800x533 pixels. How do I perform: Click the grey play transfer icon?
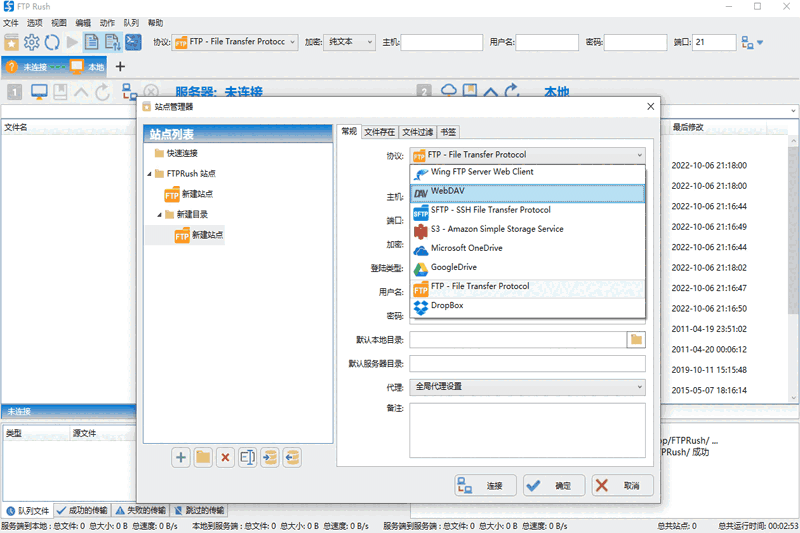[x=72, y=42]
